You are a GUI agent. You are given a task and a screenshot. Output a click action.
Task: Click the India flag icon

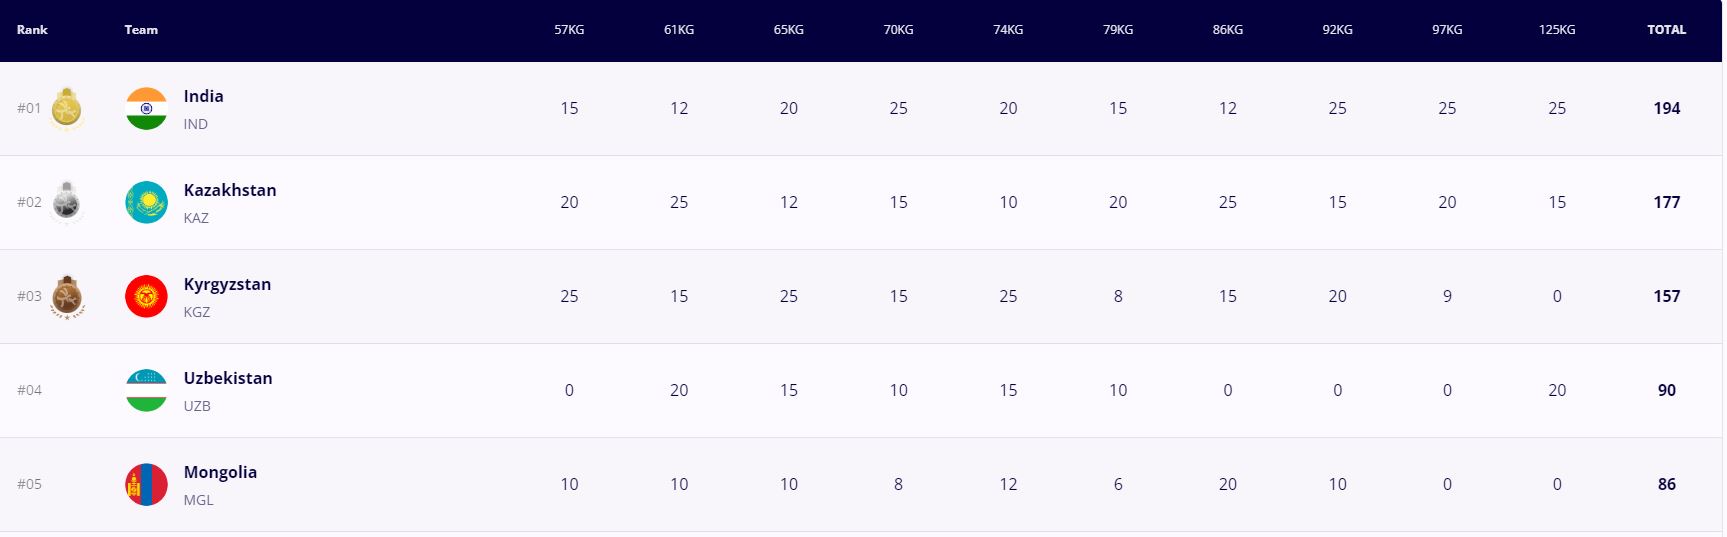146,109
